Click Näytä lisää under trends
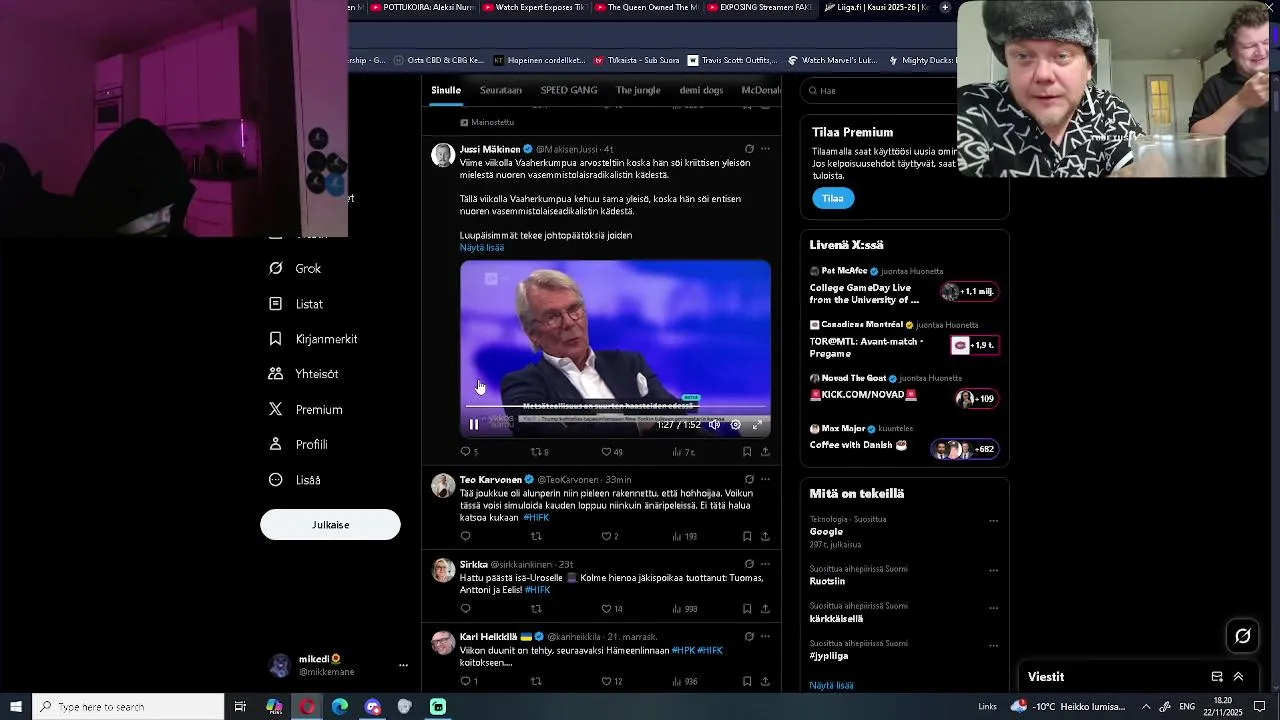1280x720 pixels. tap(831, 685)
